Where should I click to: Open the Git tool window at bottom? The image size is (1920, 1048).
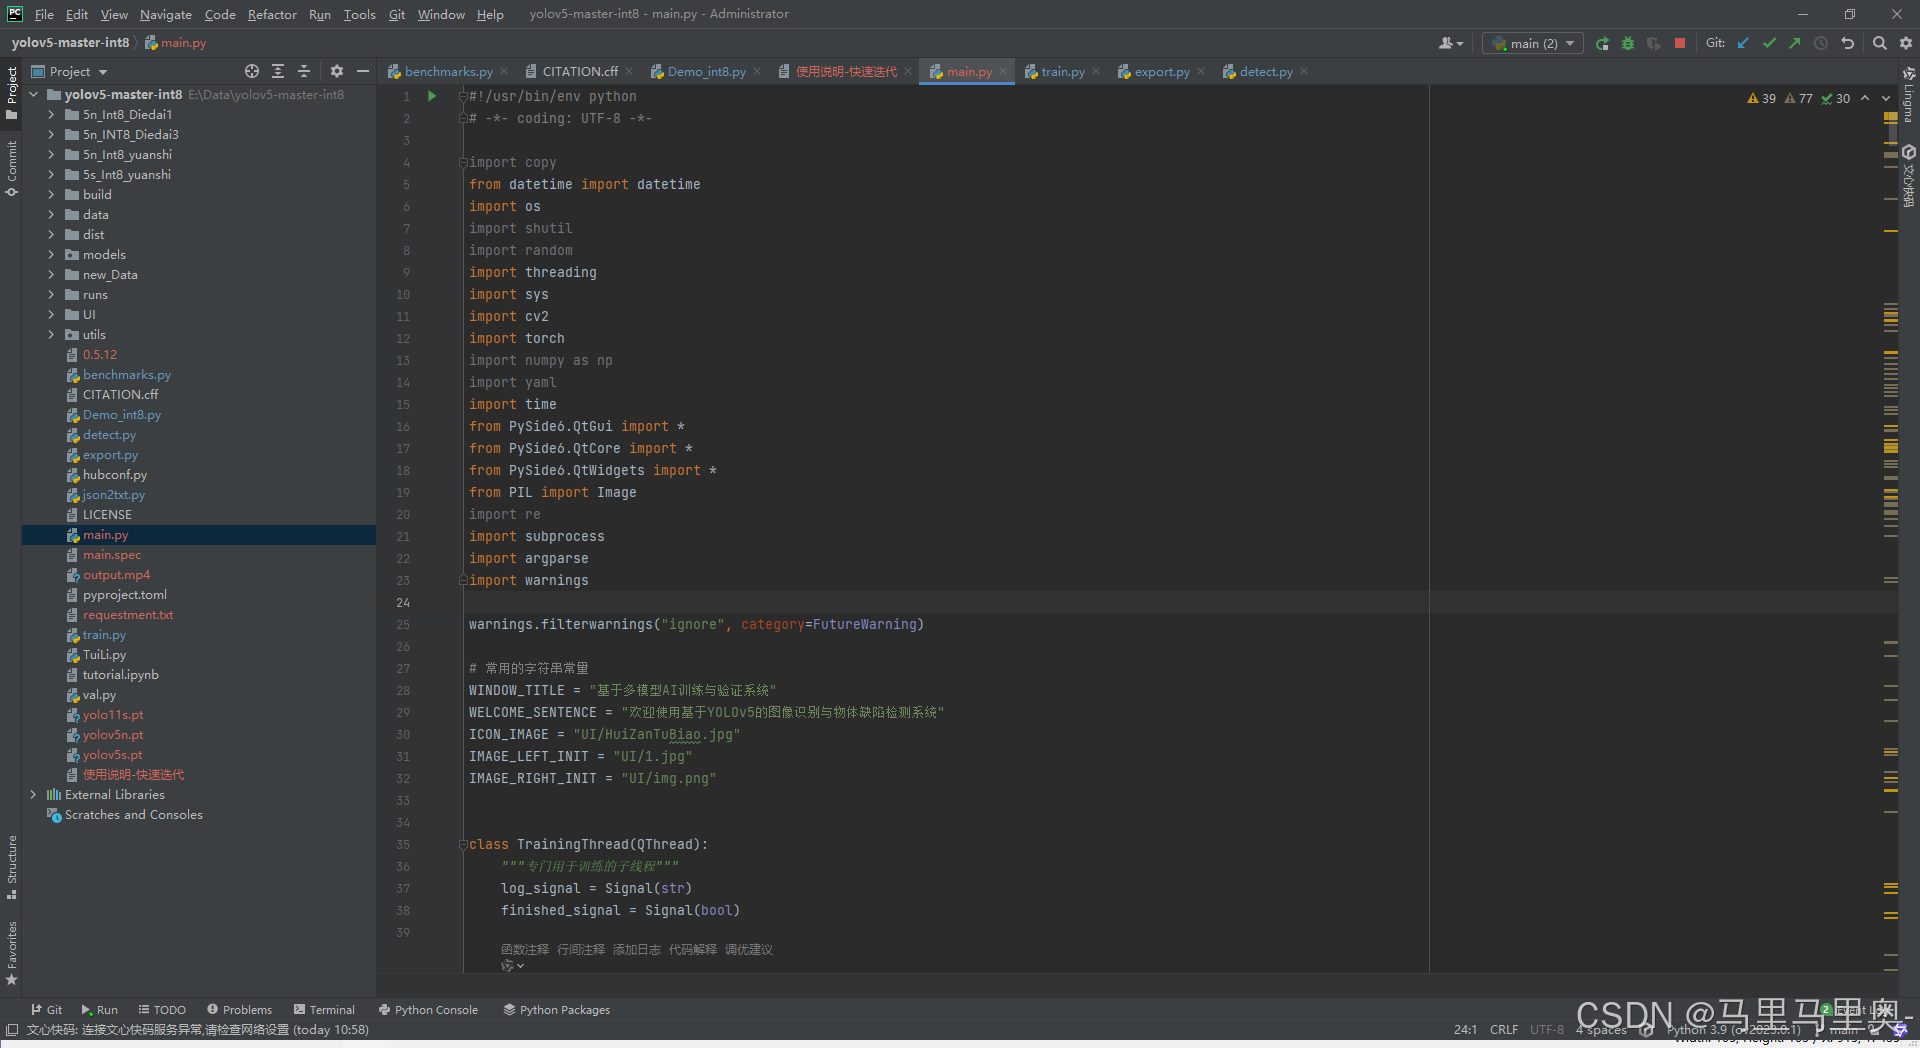[x=46, y=1009]
